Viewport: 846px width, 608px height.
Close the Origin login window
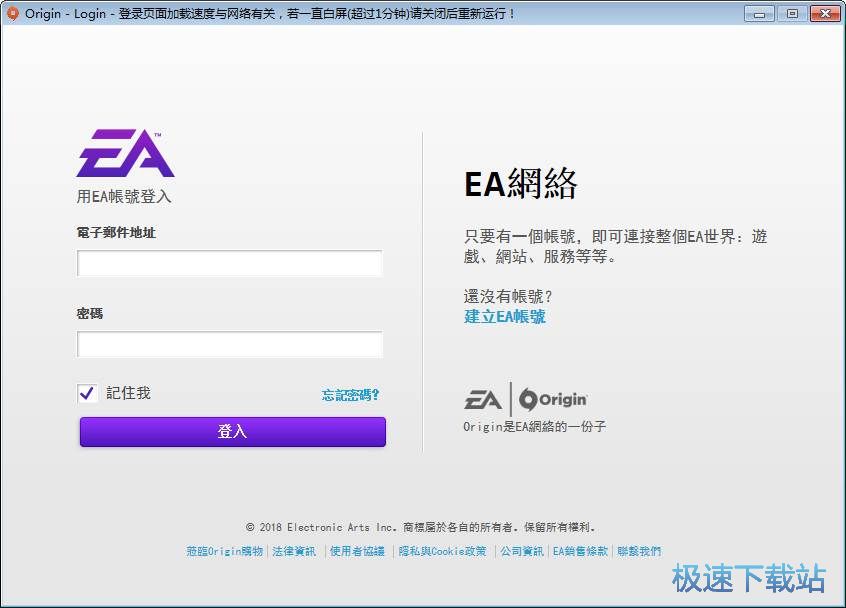point(824,13)
